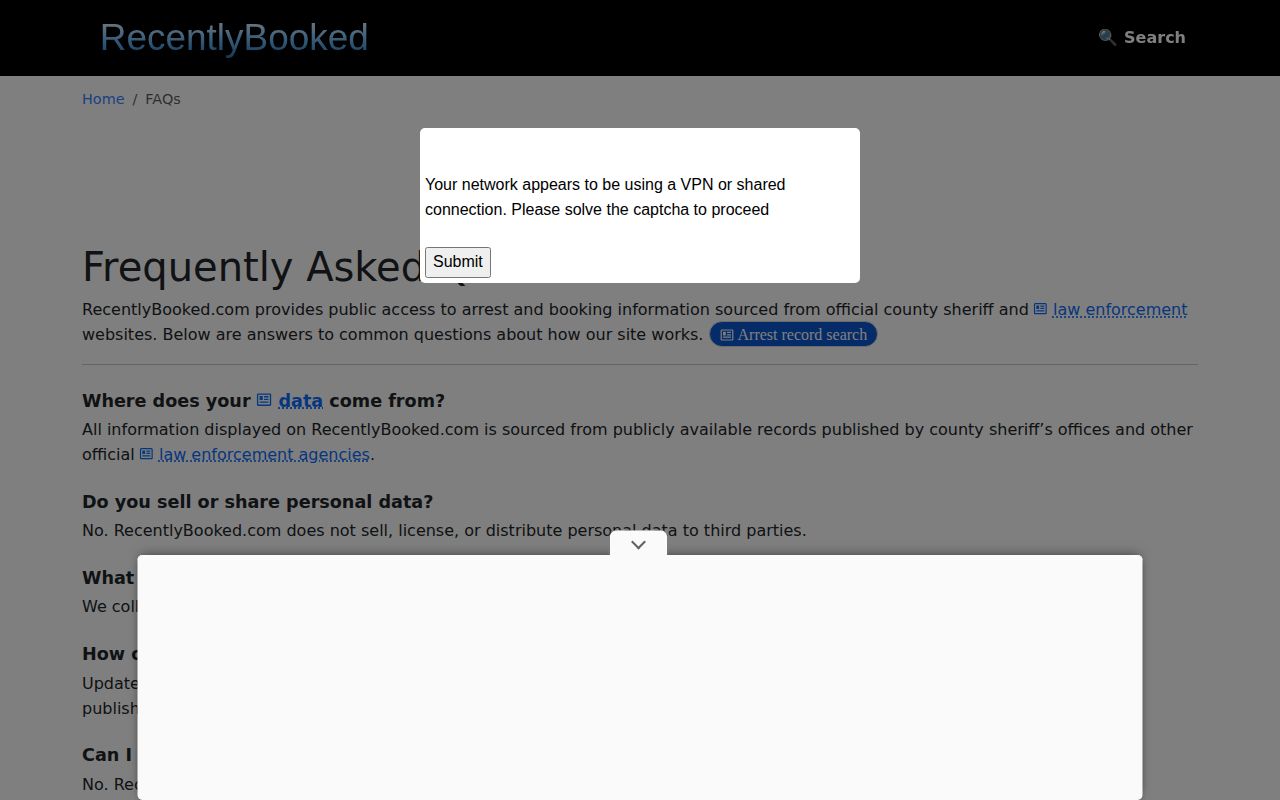Submit the captcha dialog
The height and width of the screenshot is (800, 1280).
[x=458, y=262]
